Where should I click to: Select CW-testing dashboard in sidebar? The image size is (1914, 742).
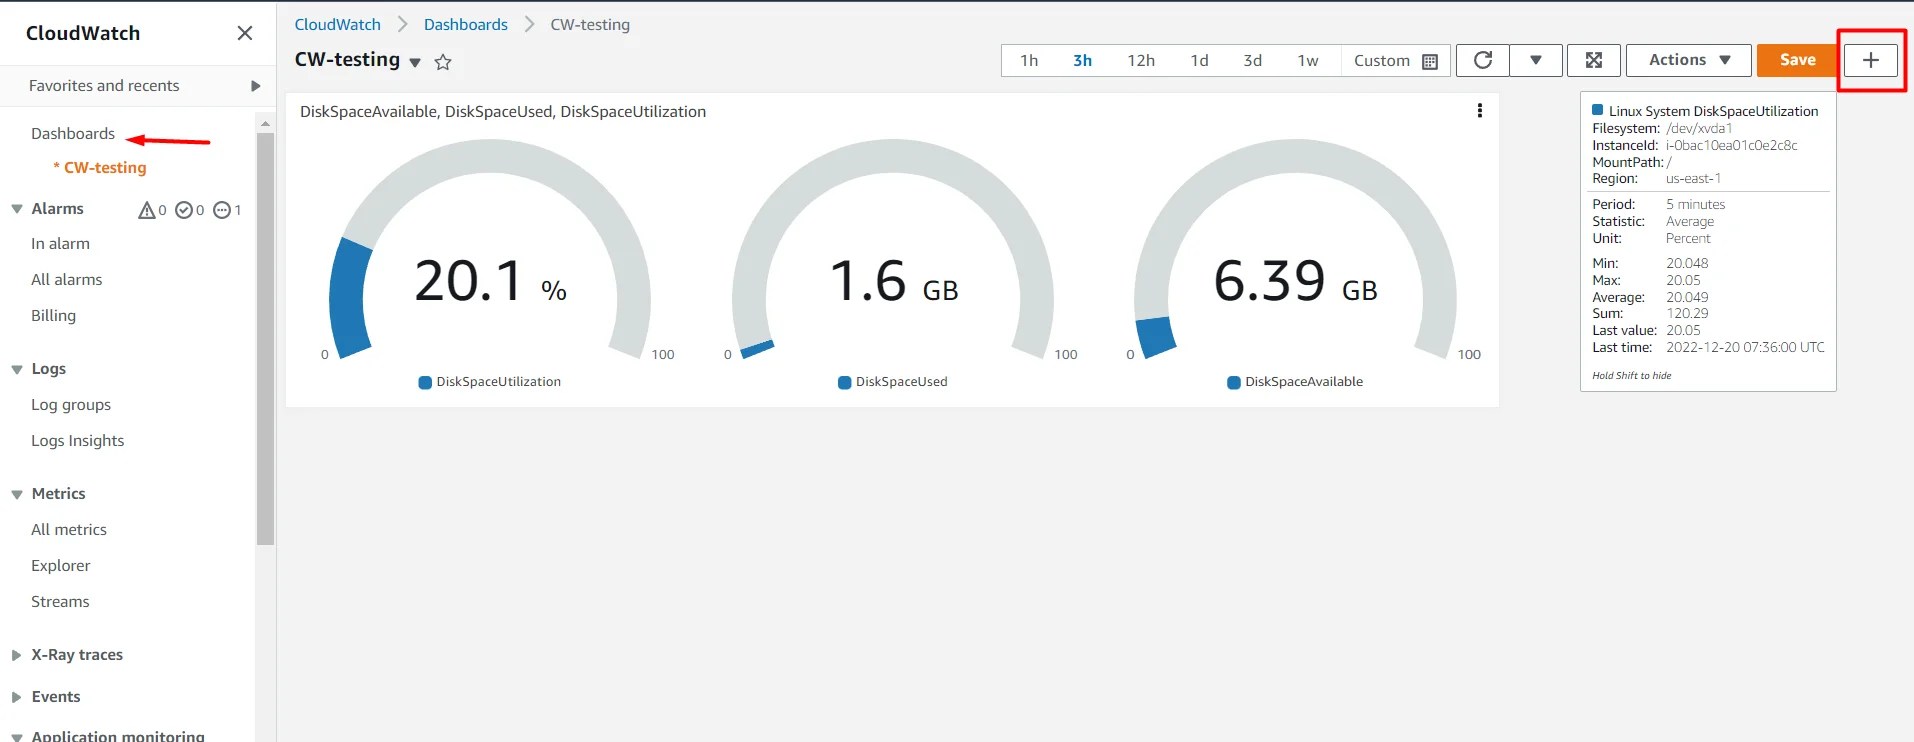(x=105, y=167)
